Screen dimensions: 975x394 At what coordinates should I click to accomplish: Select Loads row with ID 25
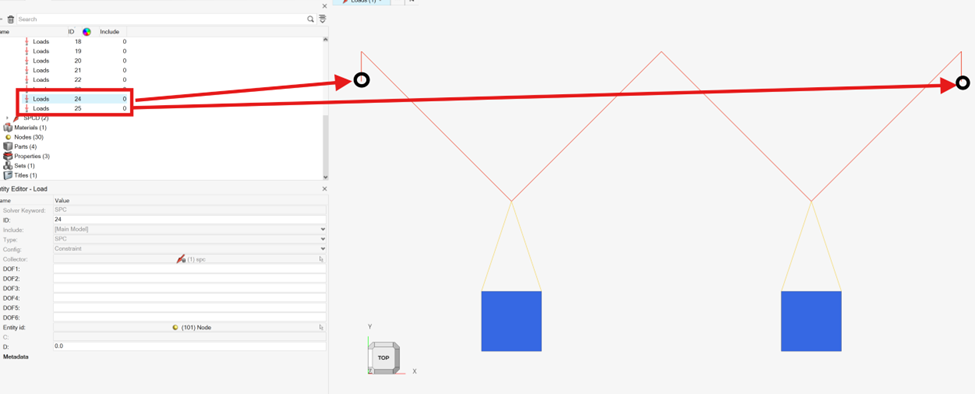click(x=75, y=109)
